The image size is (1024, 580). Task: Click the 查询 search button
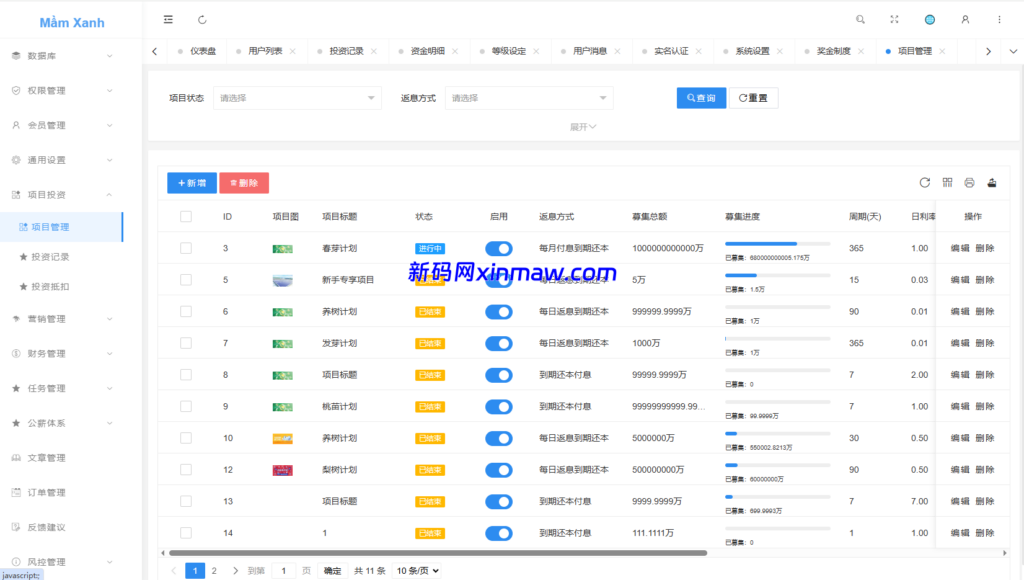701,98
